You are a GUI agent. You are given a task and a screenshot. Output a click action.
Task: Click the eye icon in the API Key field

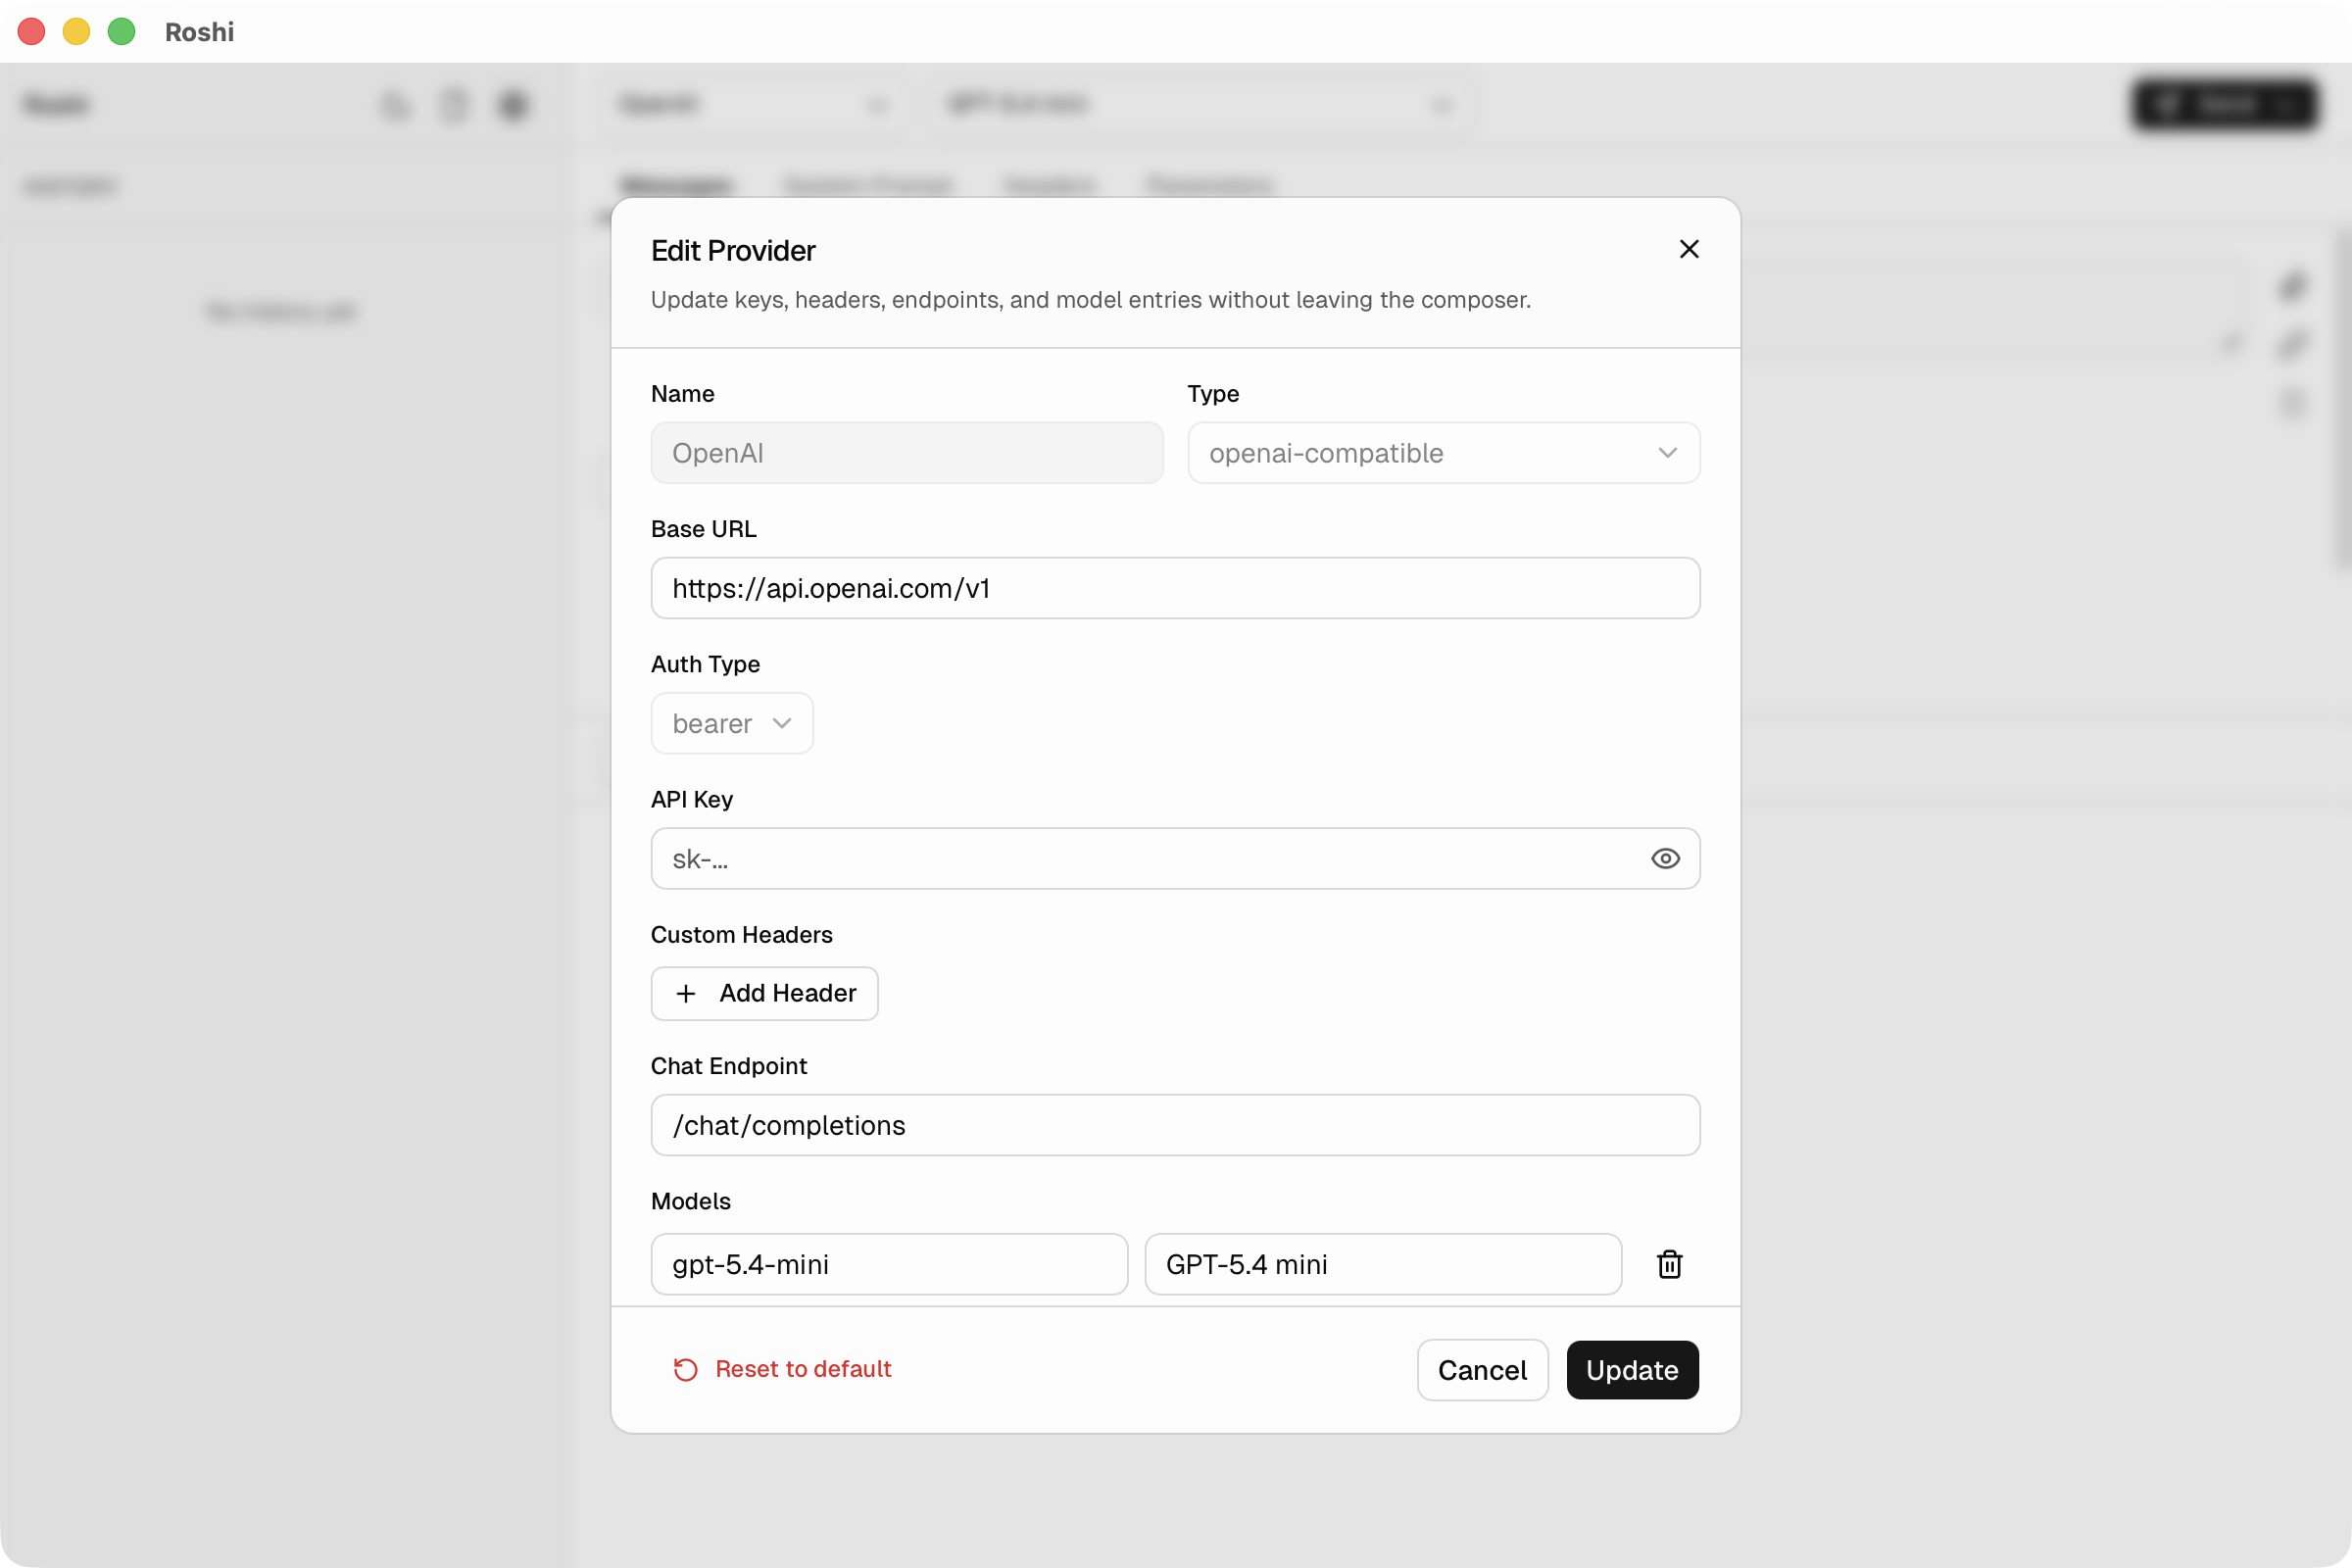tap(1664, 858)
